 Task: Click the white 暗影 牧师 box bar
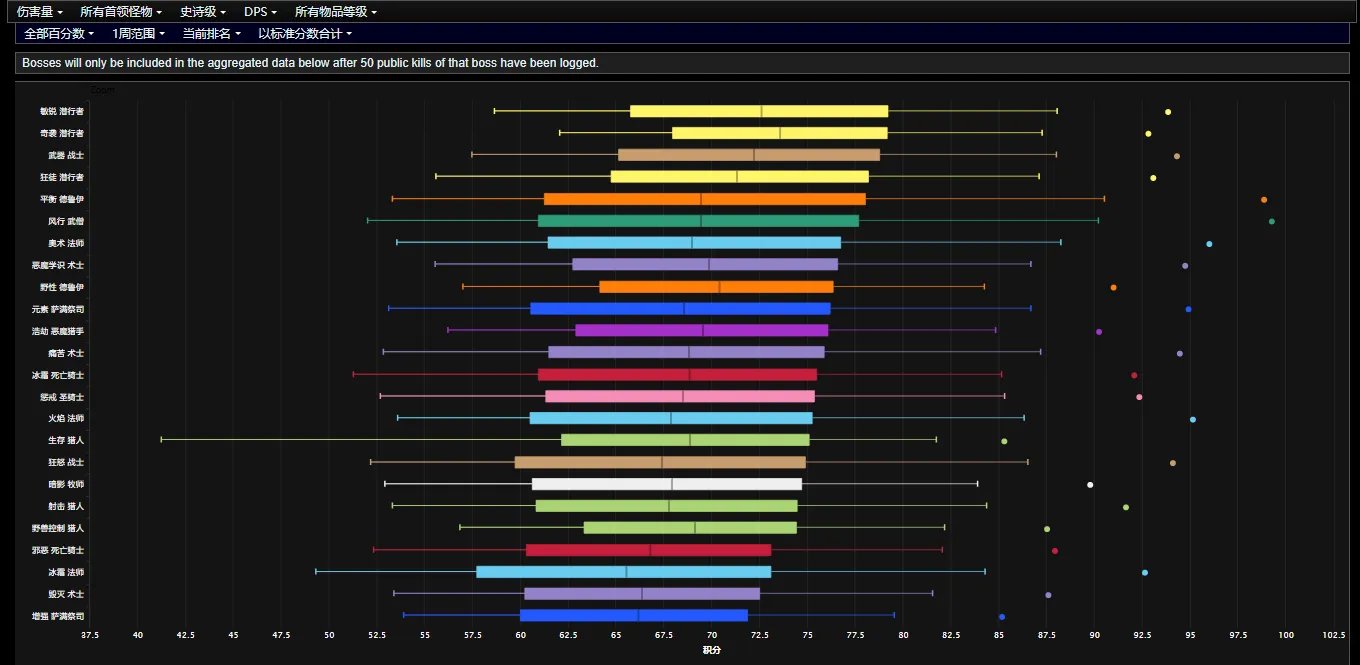pos(666,484)
